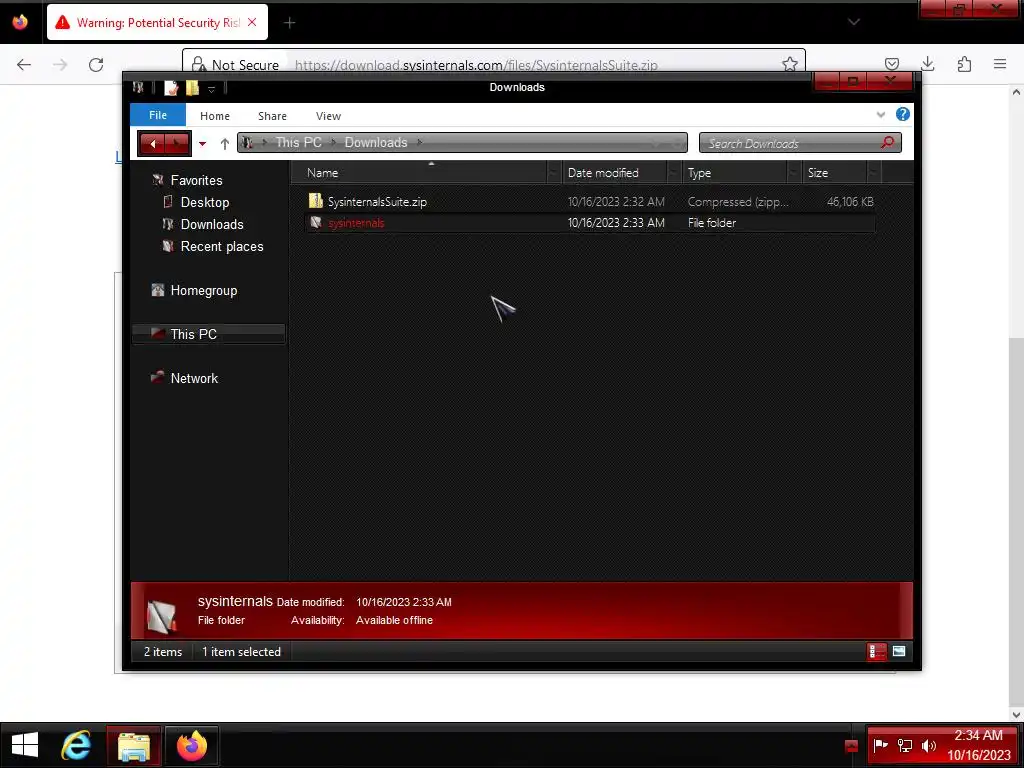Image resolution: width=1024 pixels, height=768 pixels.
Task: Open Recent places in navigation pane
Action: [221, 247]
